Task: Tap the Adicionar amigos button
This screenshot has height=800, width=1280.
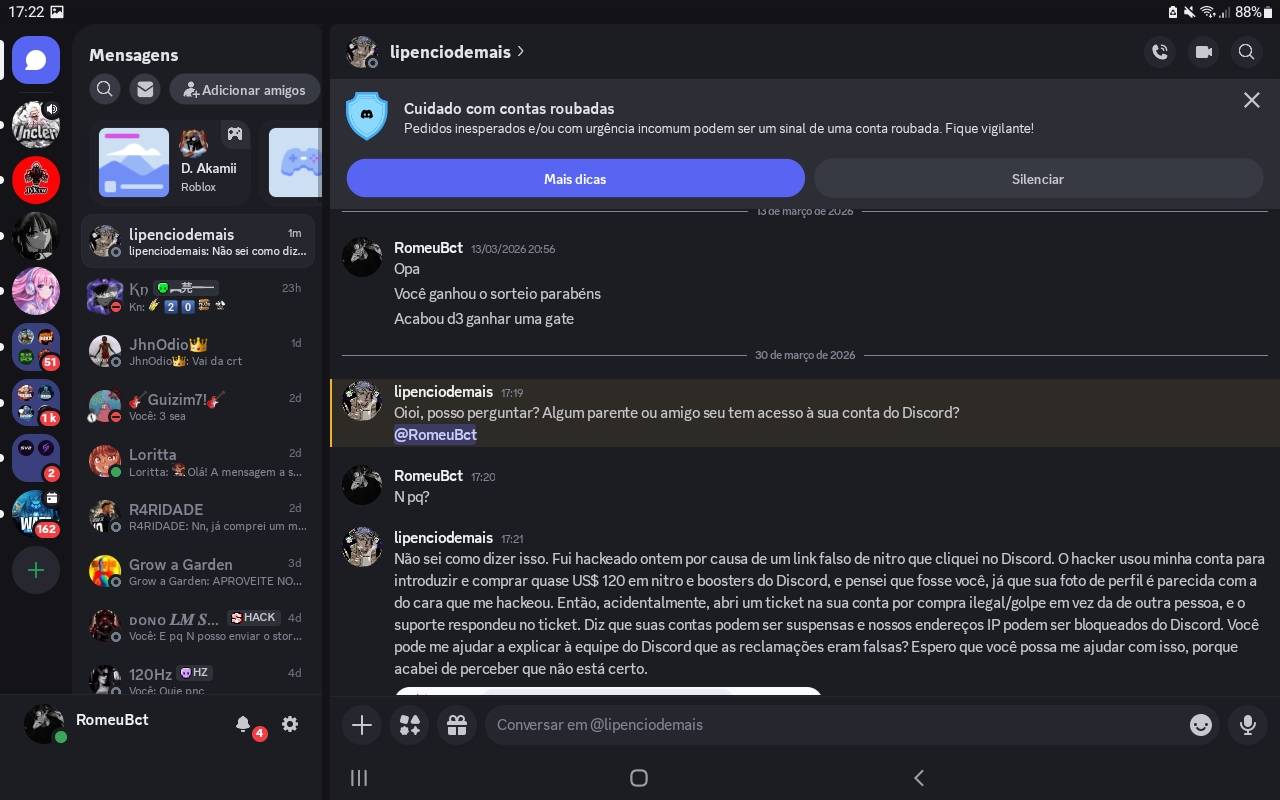Action: (244, 89)
